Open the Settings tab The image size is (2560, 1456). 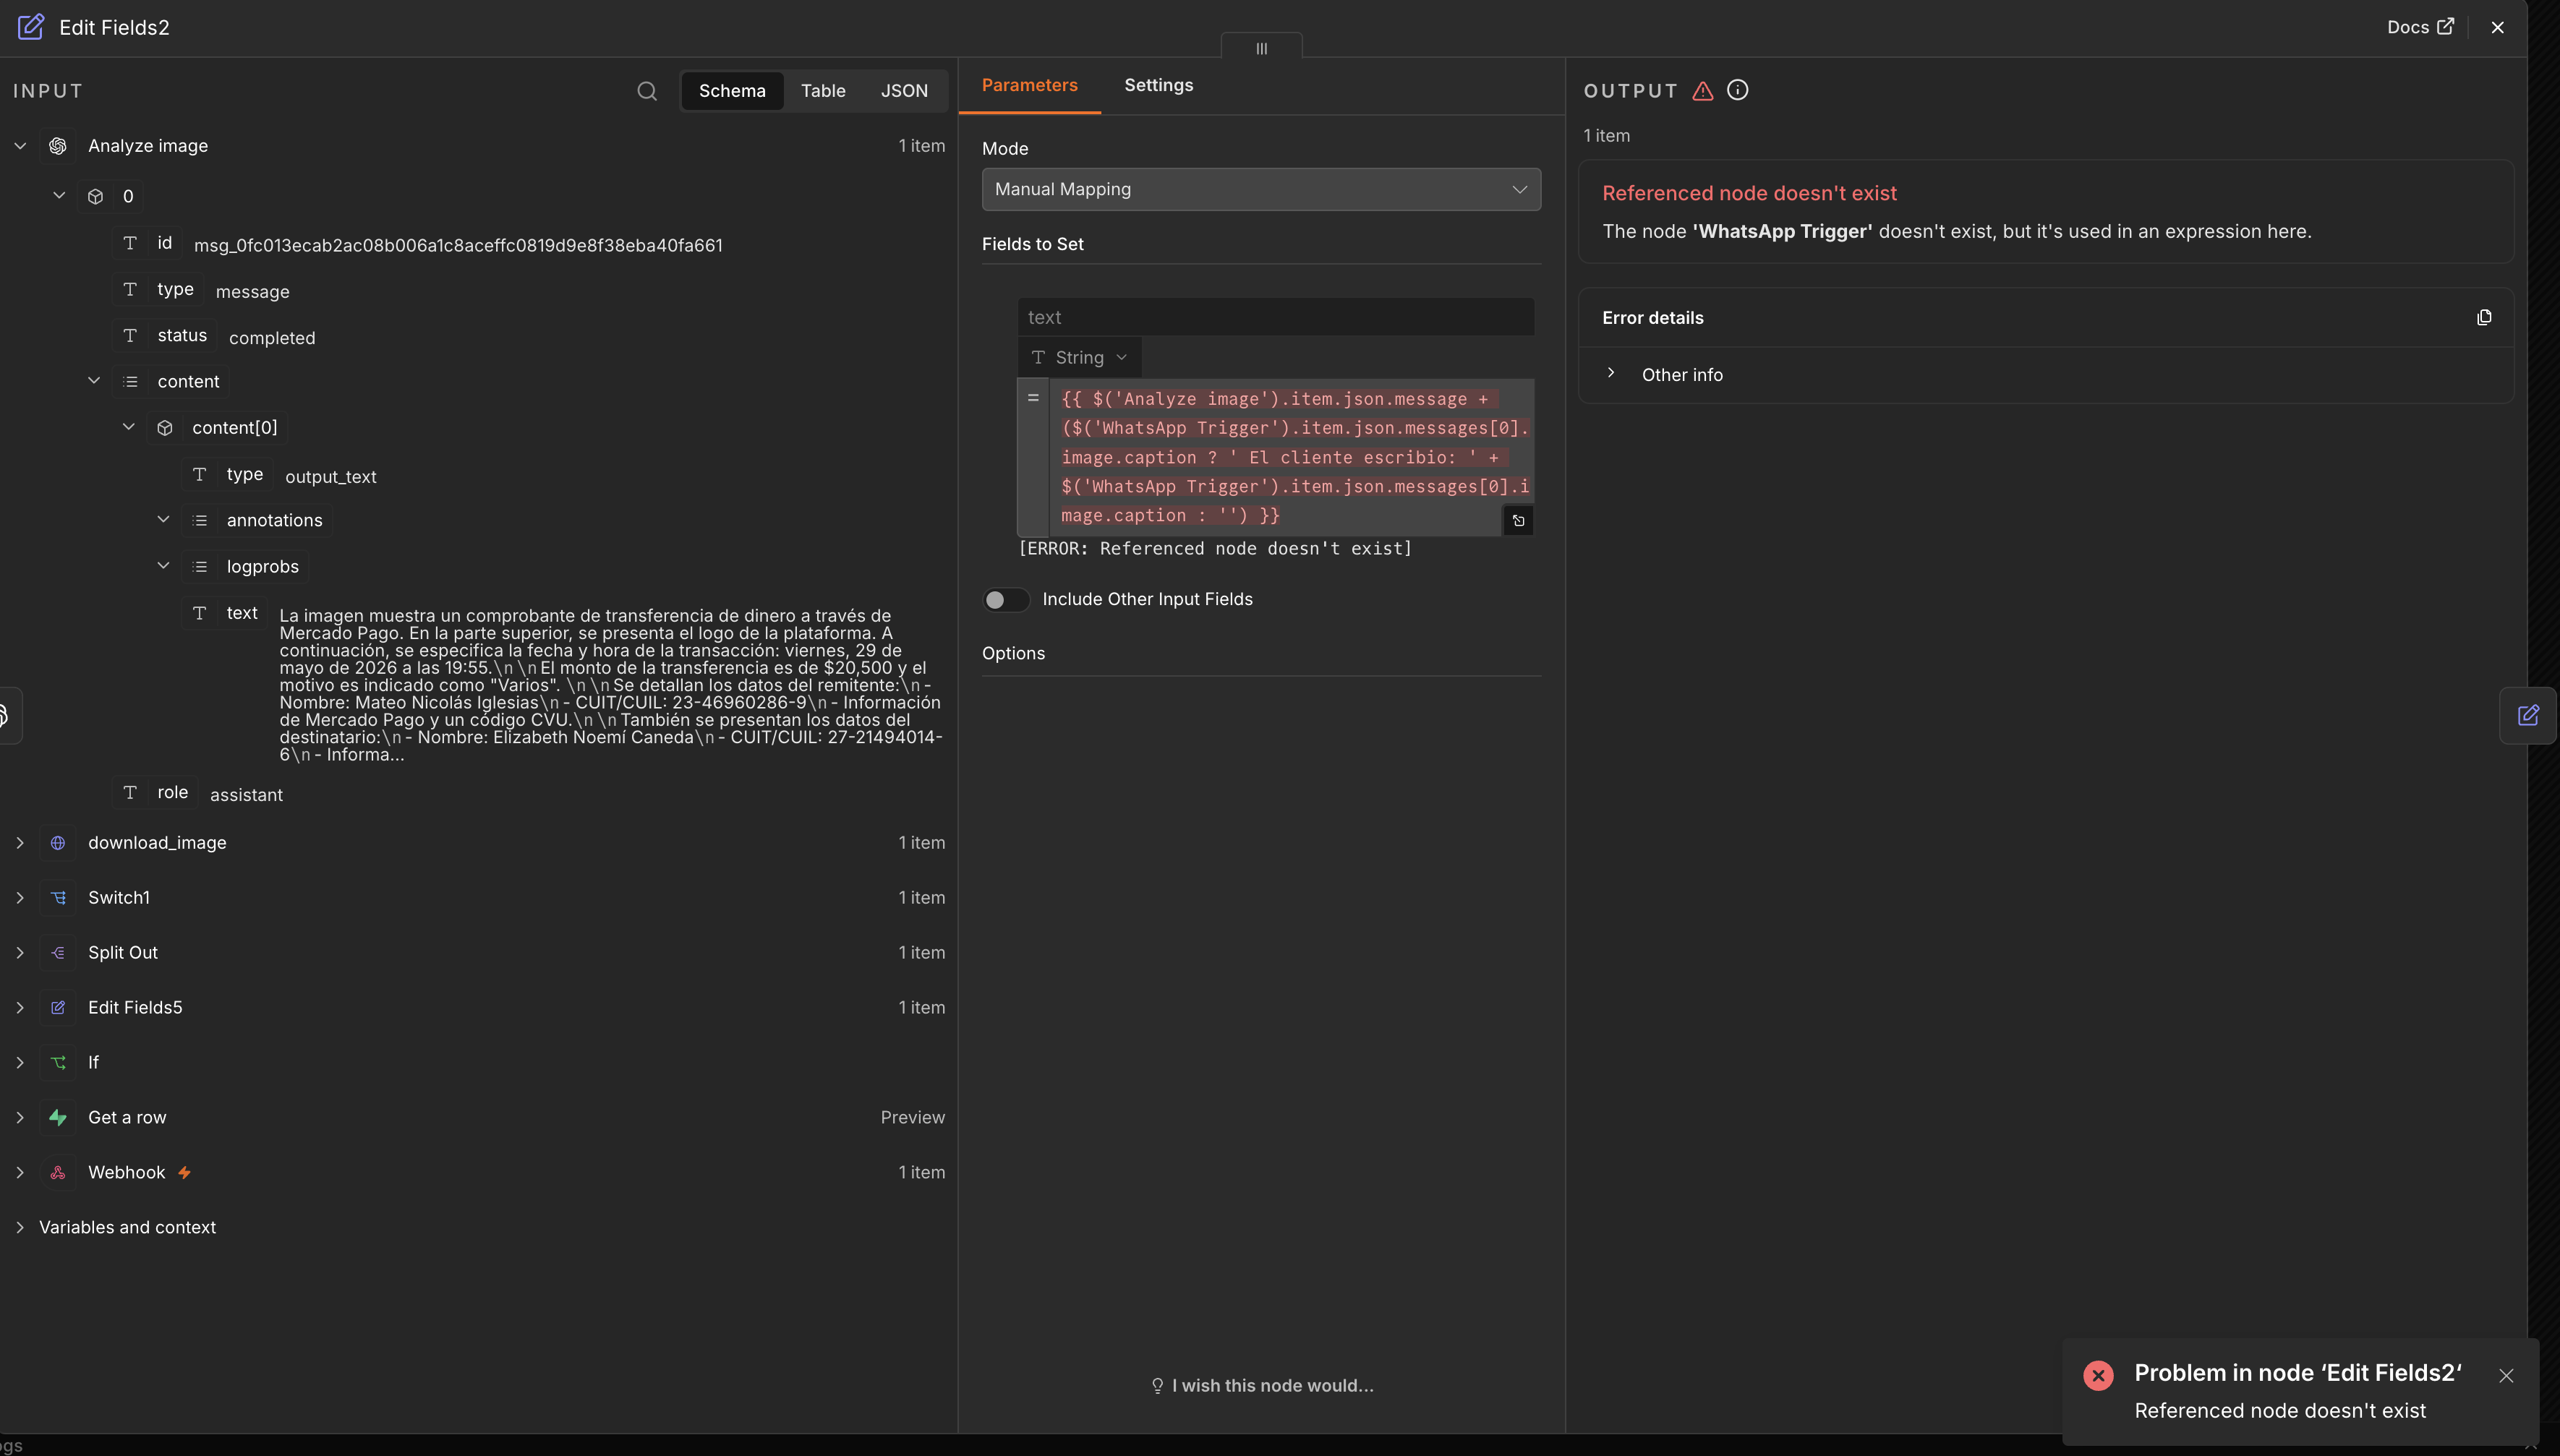coord(1158,85)
